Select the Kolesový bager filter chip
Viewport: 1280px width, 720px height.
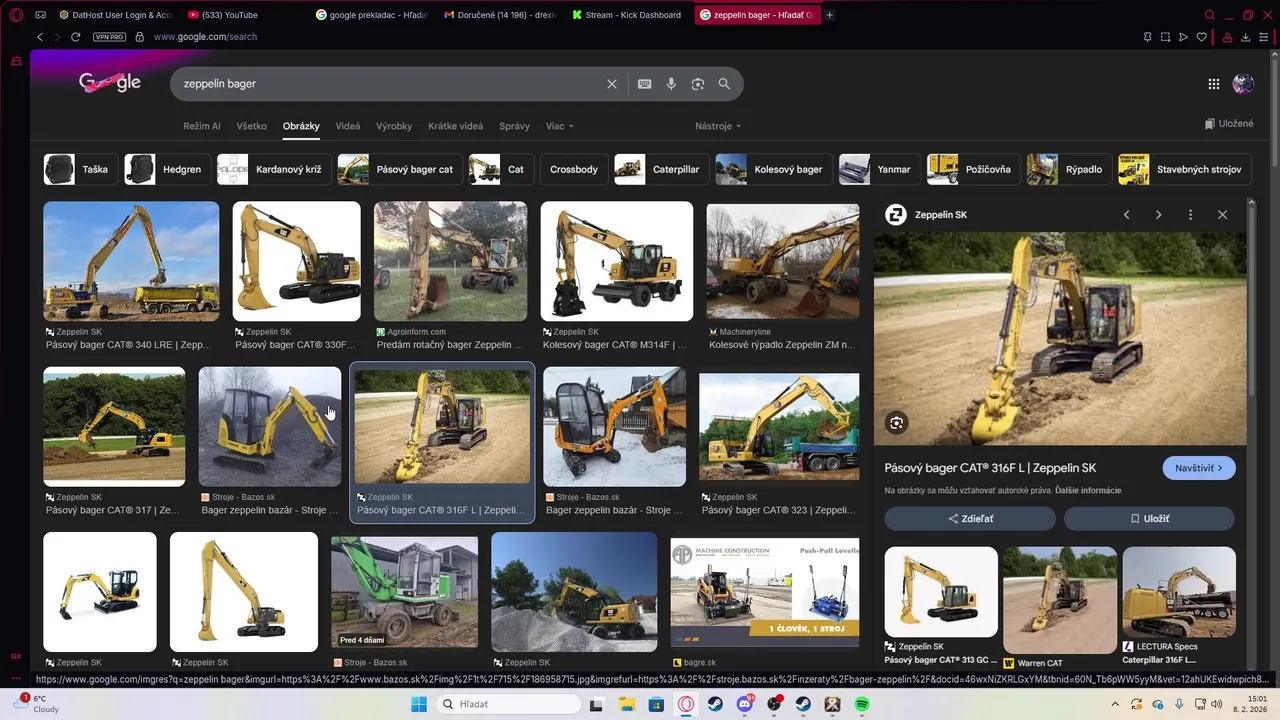pos(773,169)
